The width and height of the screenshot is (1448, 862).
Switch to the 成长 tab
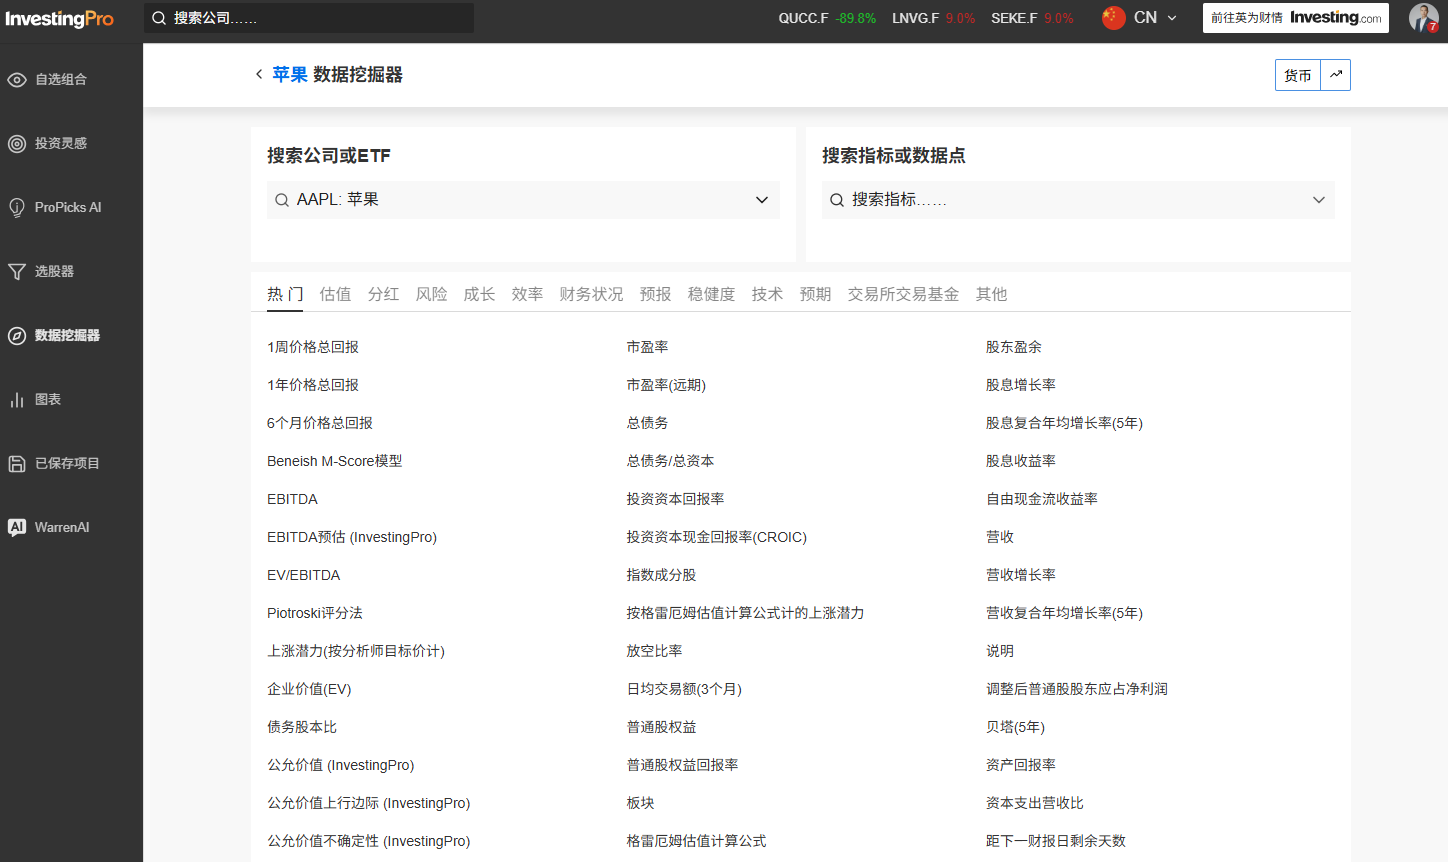479,294
